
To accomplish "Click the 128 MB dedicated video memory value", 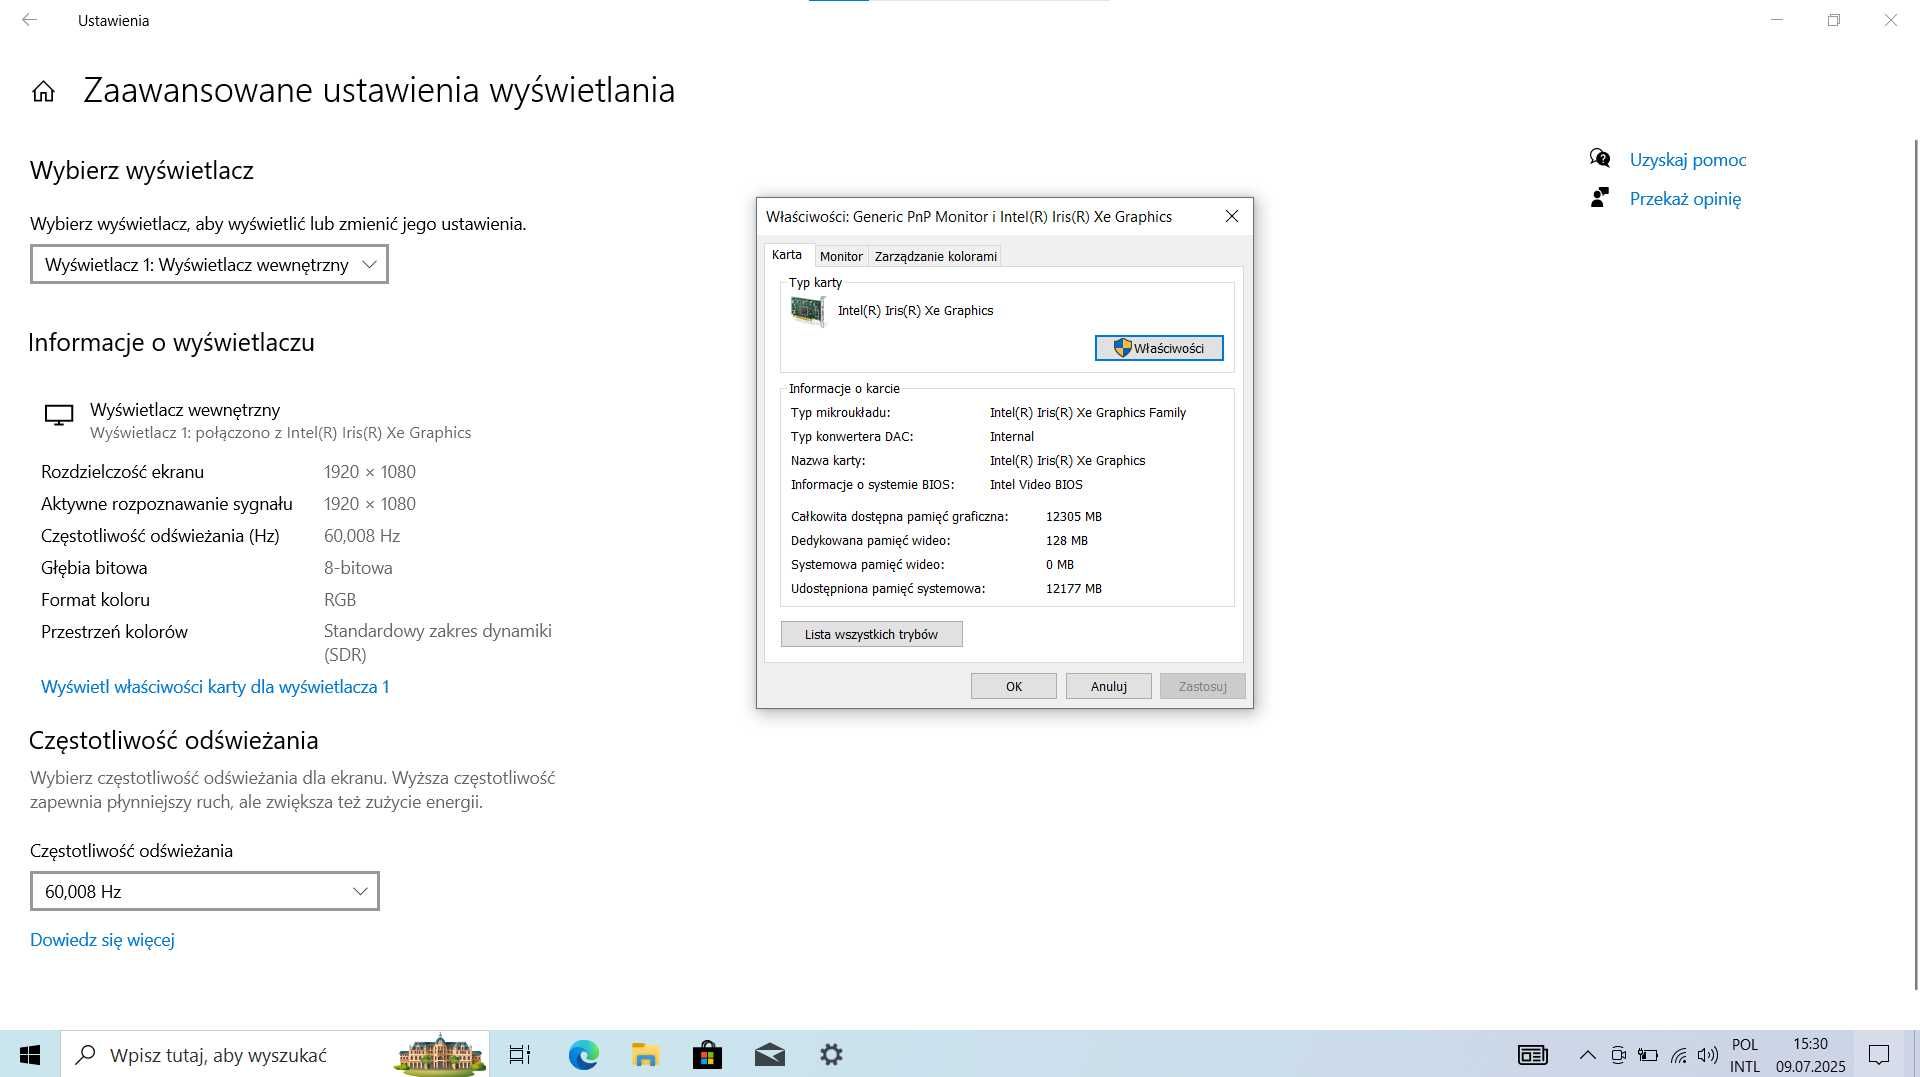I will pos(1066,541).
